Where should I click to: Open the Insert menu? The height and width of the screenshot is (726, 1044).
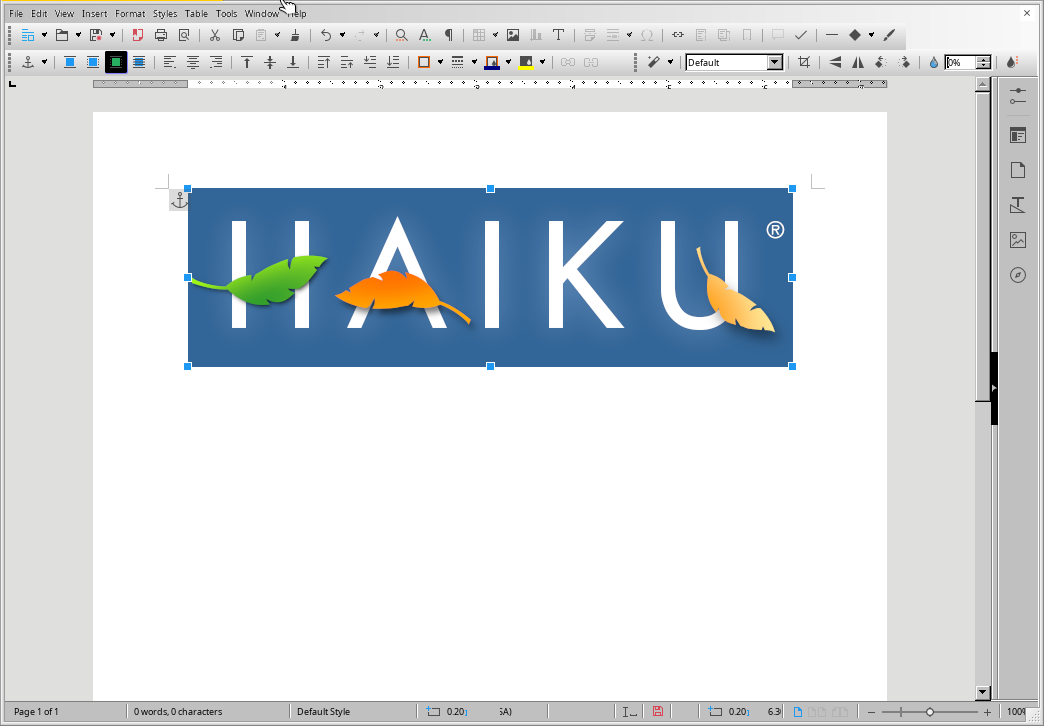coord(95,13)
